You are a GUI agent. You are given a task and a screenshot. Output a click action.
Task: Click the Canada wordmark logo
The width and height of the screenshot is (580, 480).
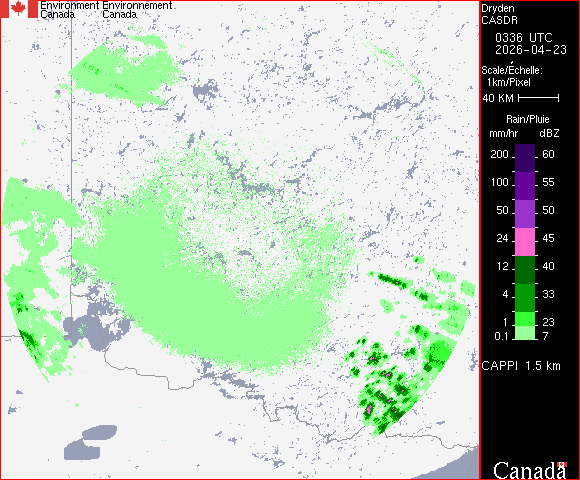(530, 470)
